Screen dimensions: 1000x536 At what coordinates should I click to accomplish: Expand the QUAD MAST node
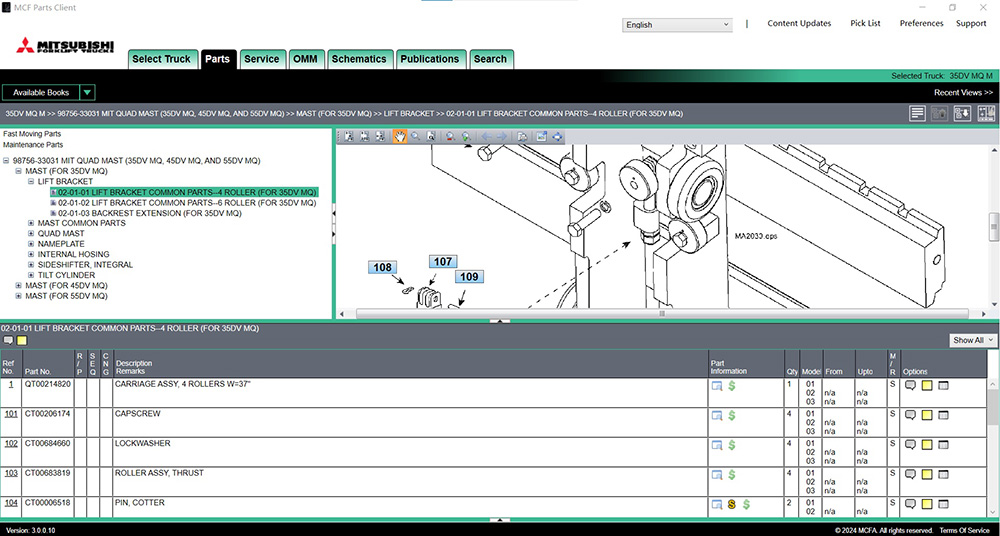tap(31, 234)
